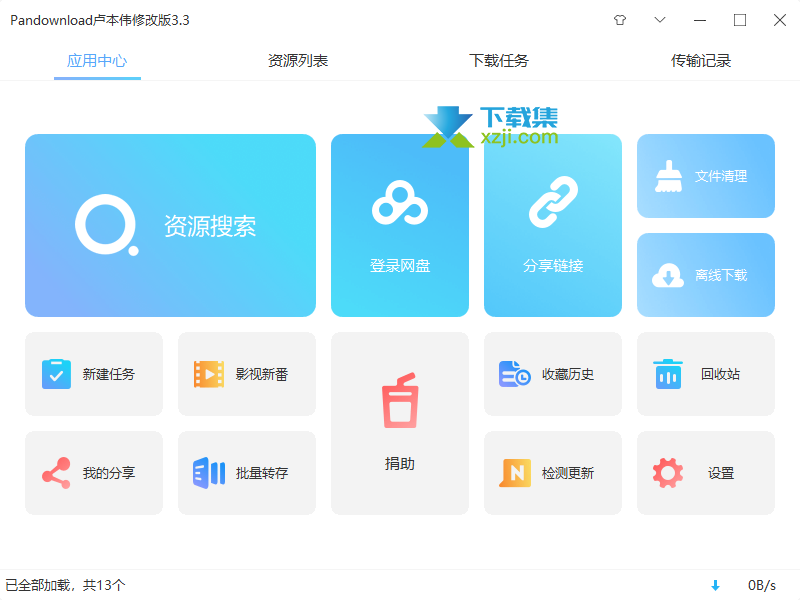Open 离线下载 cloud download tile
This screenshot has width=800, height=600.
706,275
